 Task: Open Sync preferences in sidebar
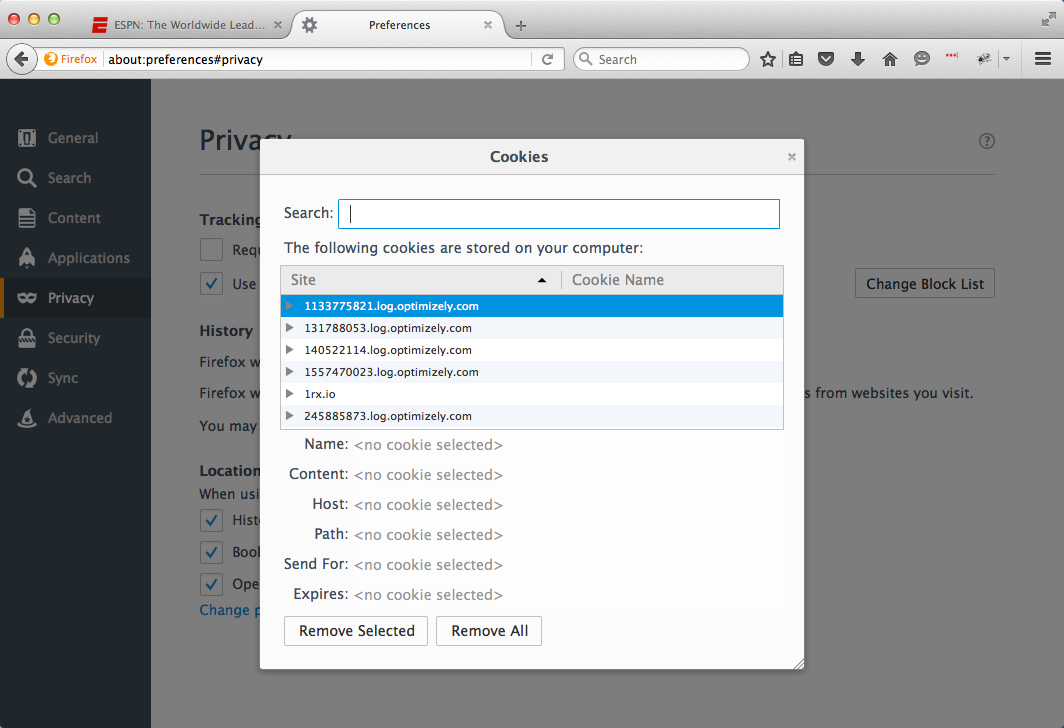[75, 378]
